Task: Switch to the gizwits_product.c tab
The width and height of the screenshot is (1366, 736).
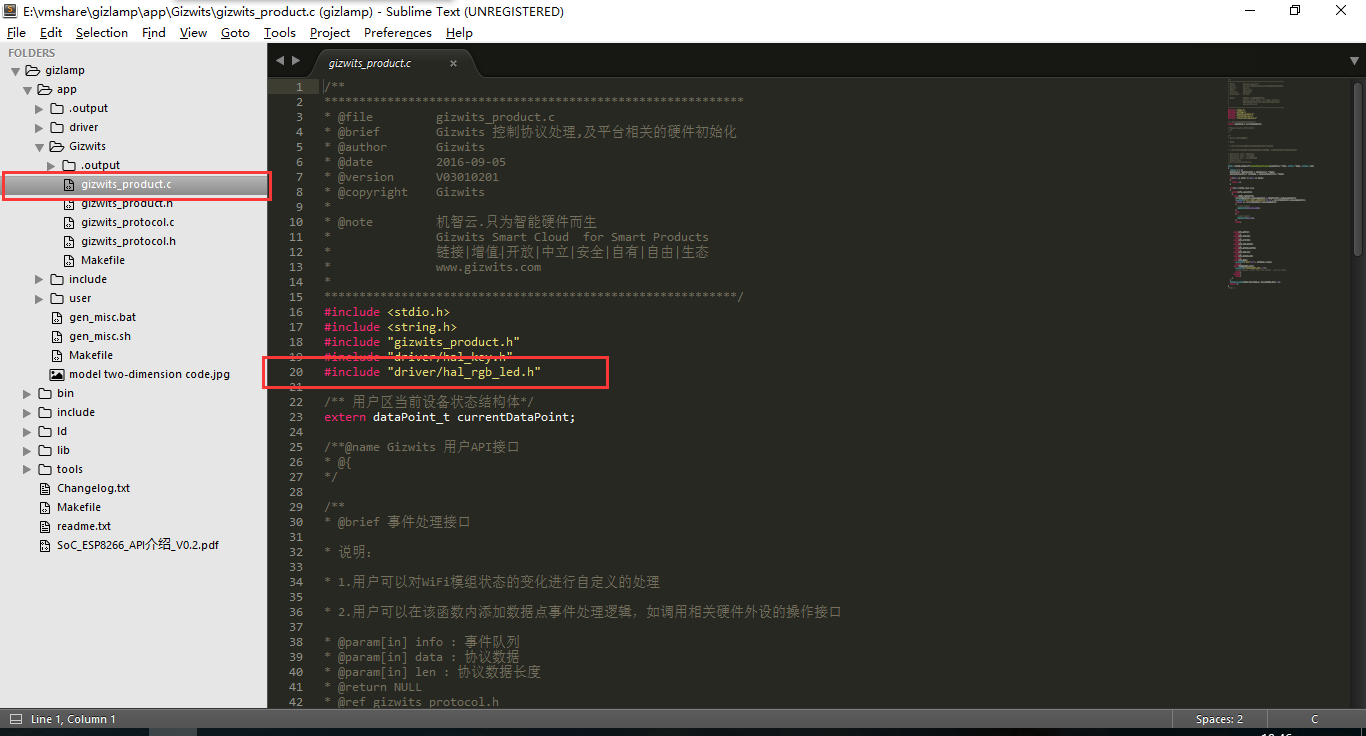Action: tap(370, 63)
